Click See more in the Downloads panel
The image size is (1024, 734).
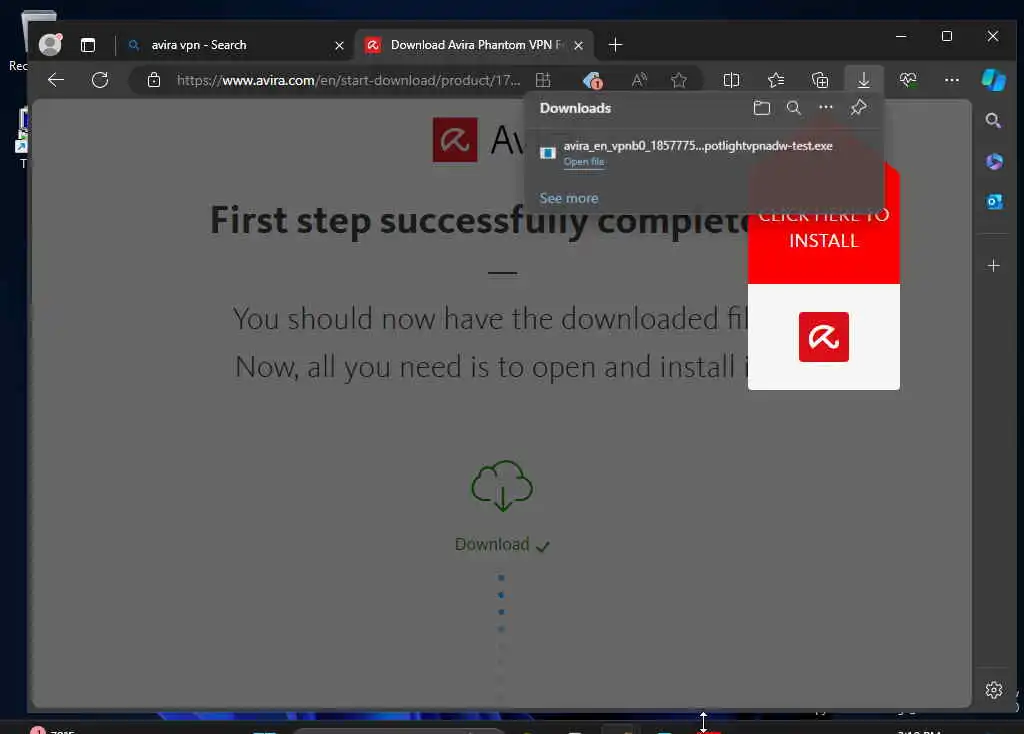coord(569,198)
